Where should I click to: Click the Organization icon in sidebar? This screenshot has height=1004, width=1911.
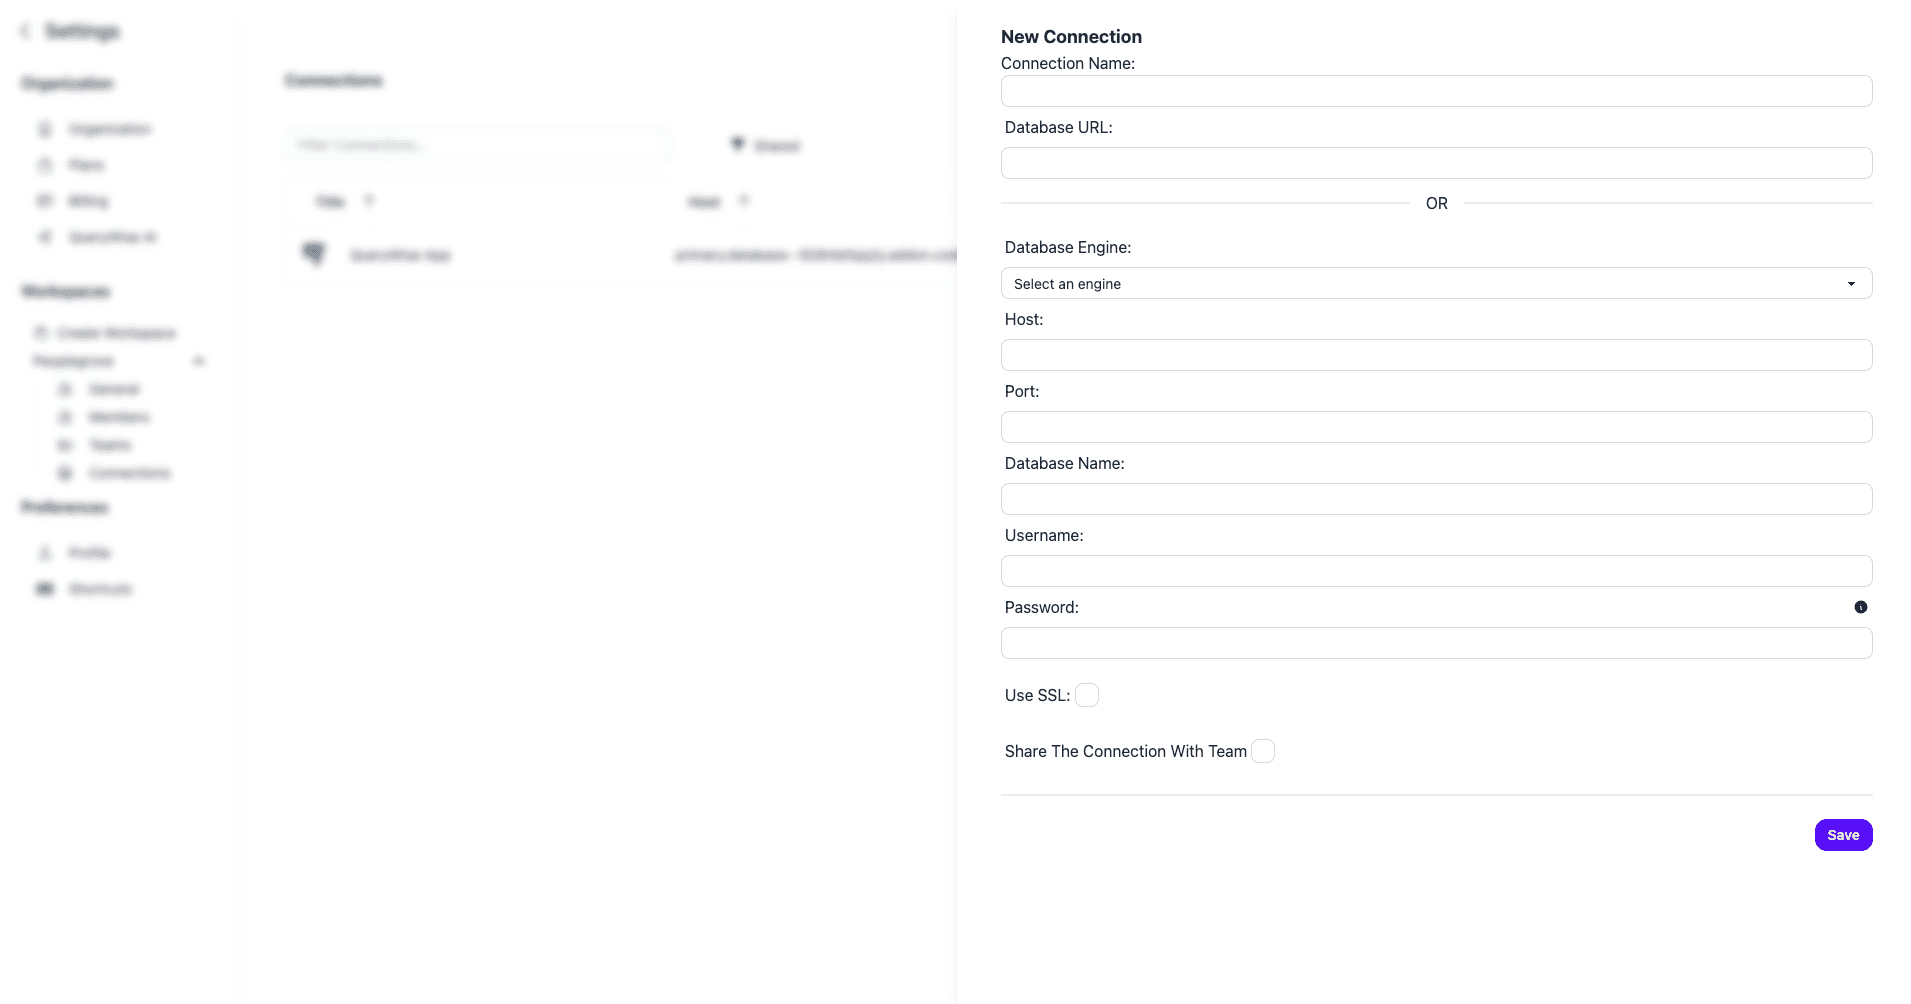pos(45,129)
